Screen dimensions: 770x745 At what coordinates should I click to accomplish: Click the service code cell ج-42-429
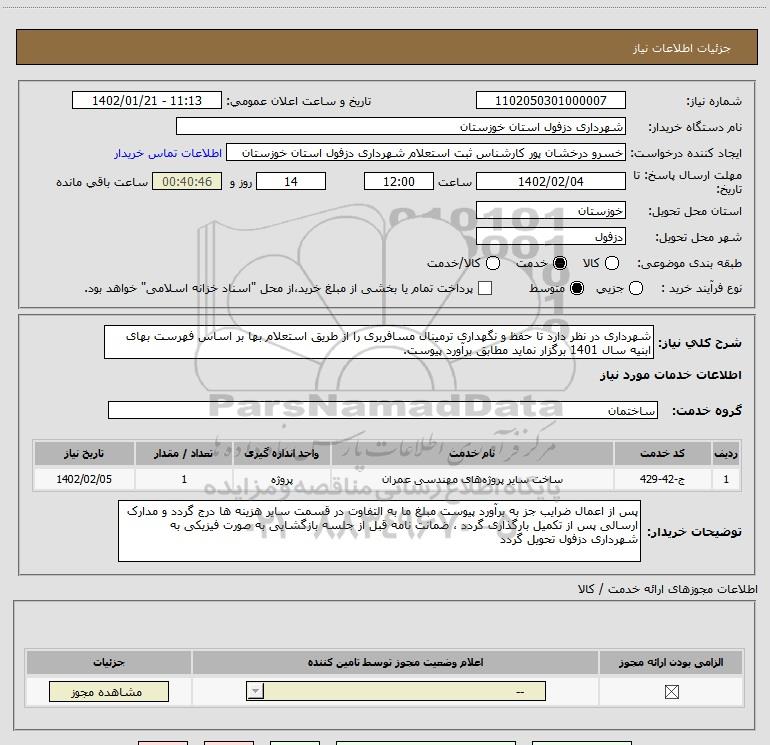662,479
